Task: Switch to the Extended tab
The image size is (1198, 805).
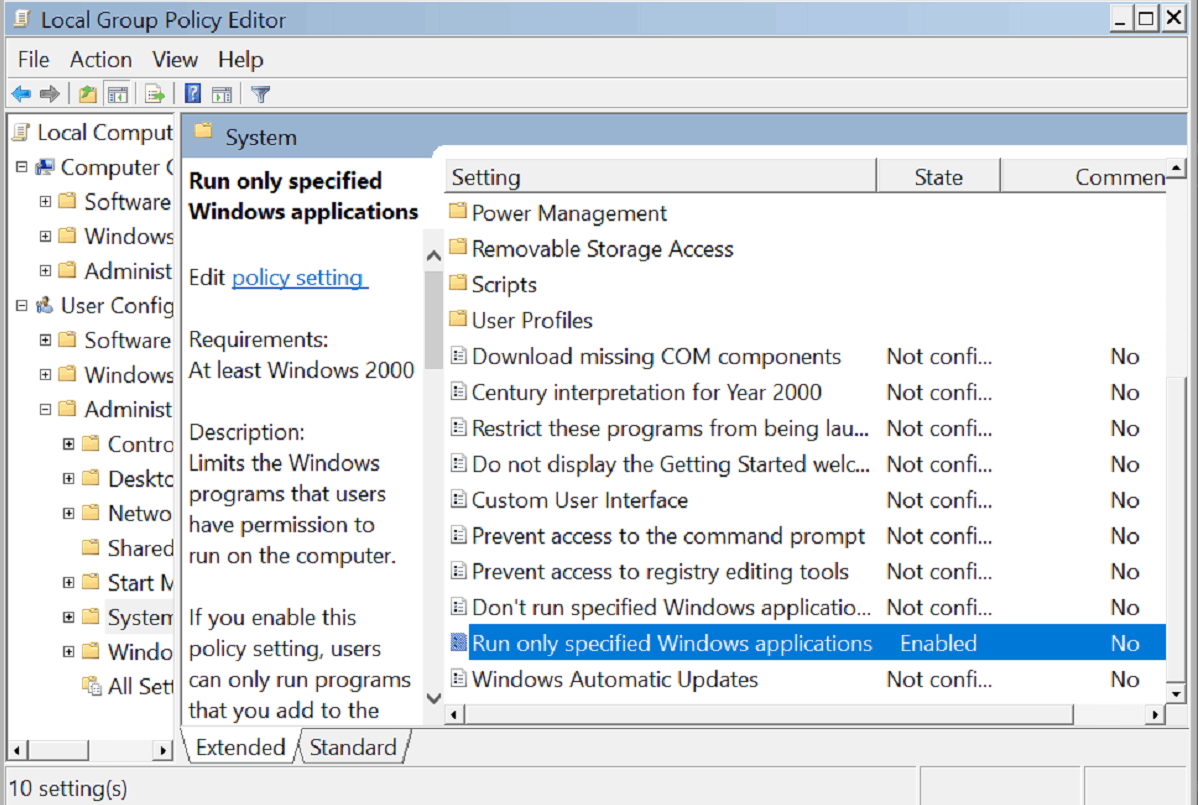Action: (241, 747)
